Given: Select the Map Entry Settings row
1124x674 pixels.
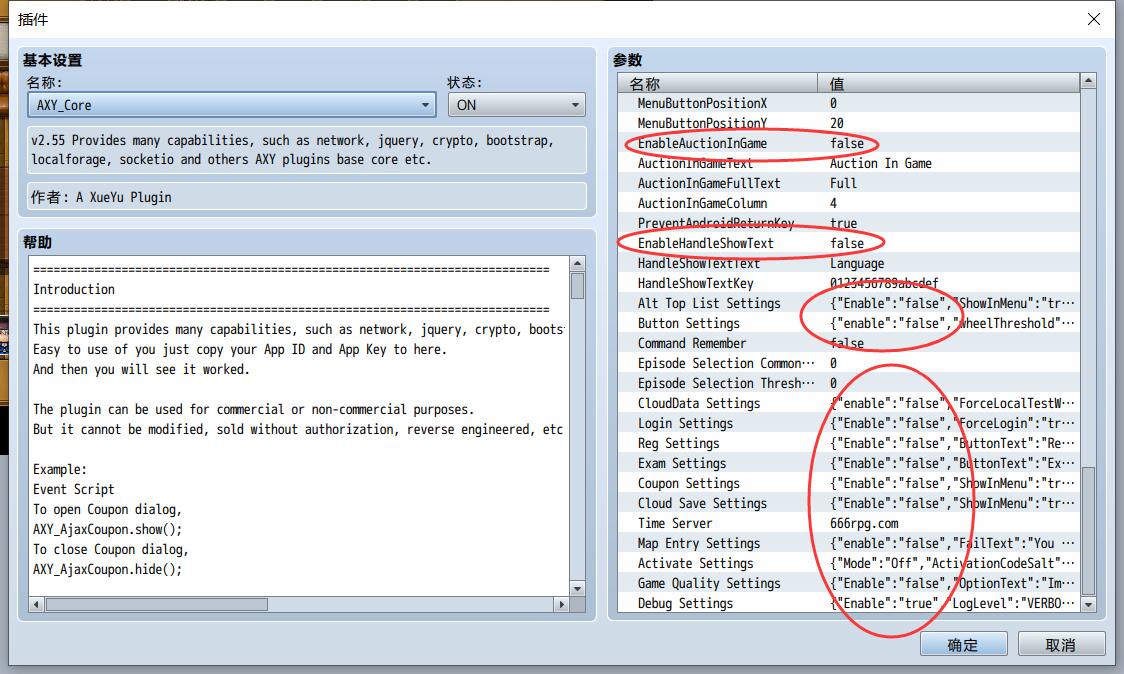Looking at the screenshot, I should (849, 544).
